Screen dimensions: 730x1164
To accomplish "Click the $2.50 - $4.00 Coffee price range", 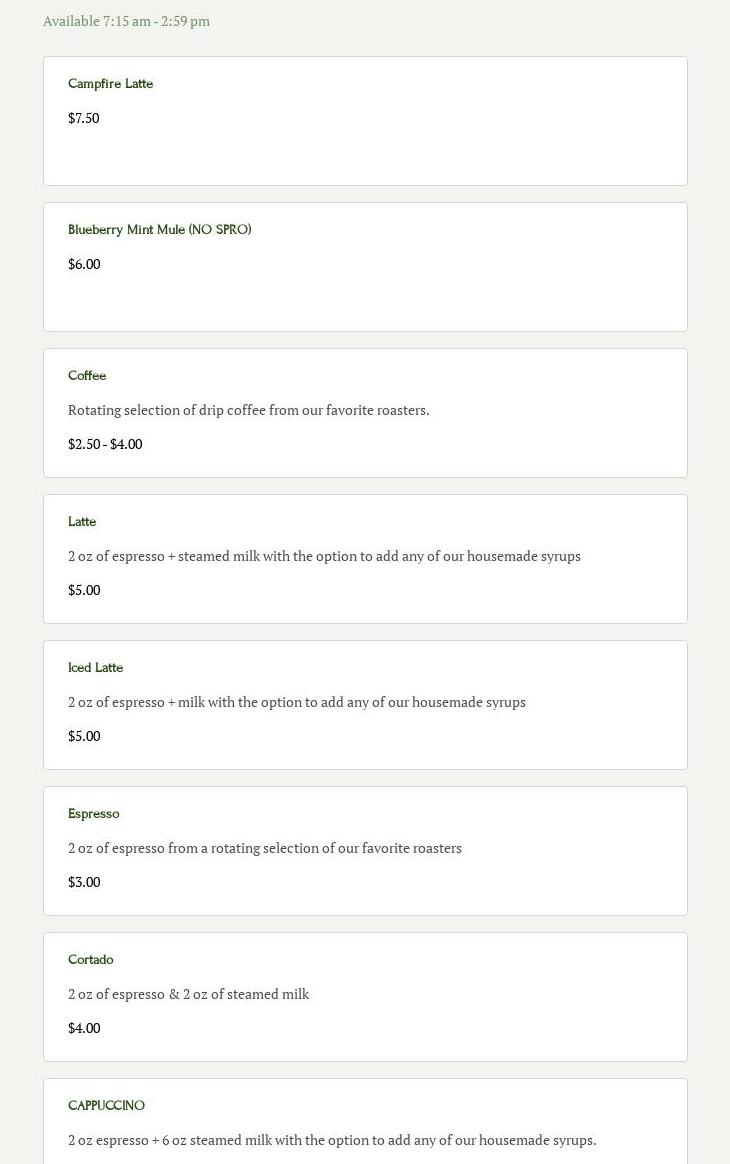I will 105,444.
